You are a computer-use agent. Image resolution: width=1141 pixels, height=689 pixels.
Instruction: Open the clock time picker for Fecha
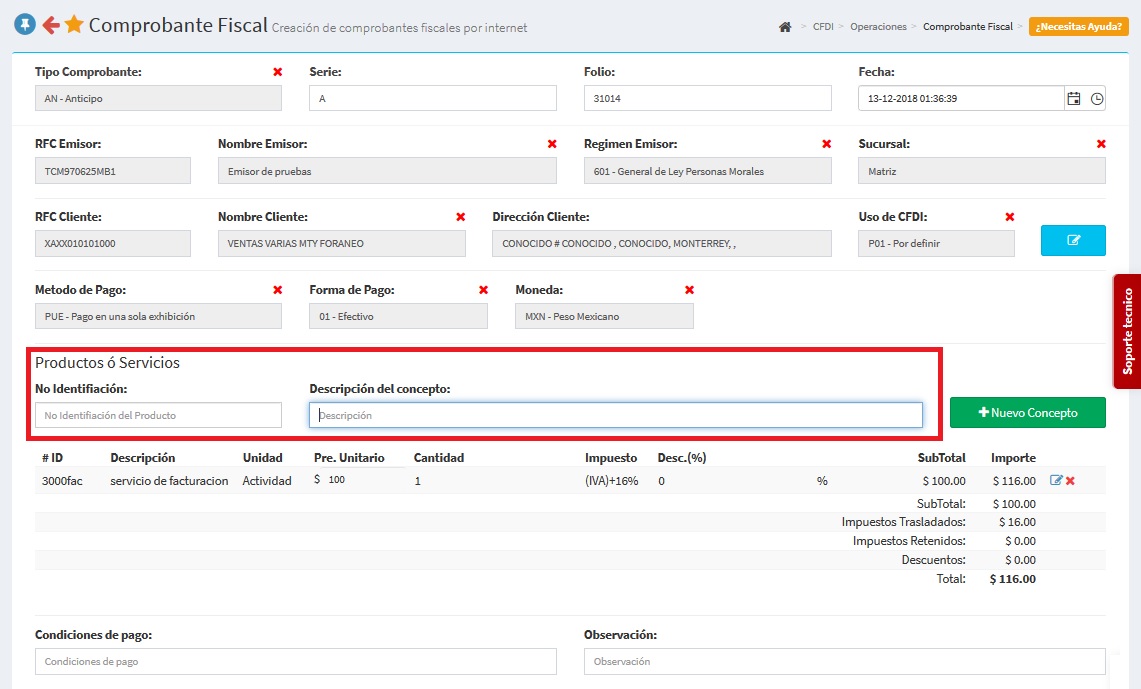tap(1097, 98)
